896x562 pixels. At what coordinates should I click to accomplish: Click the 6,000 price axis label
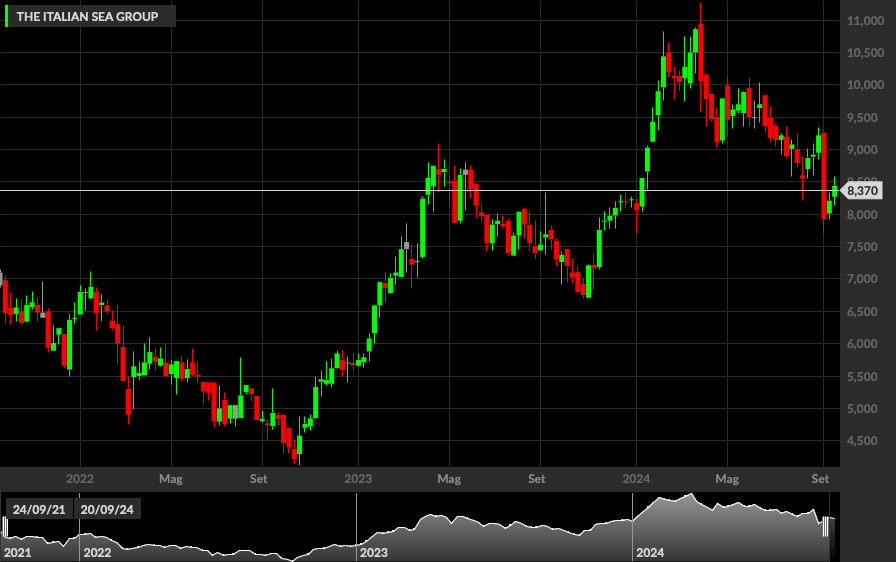click(862, 344)
